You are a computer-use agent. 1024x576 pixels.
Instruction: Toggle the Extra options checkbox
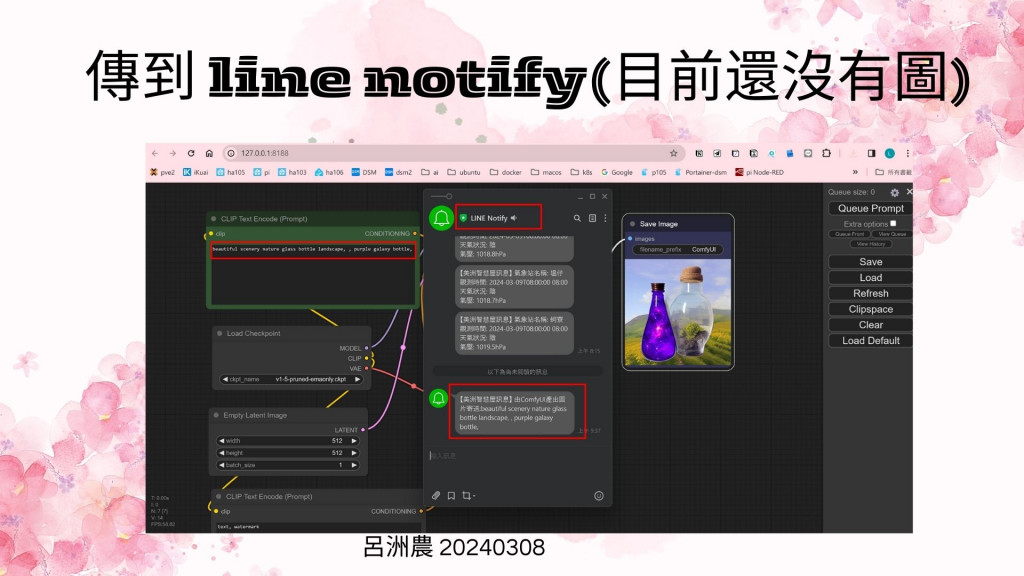click(893, 223)
